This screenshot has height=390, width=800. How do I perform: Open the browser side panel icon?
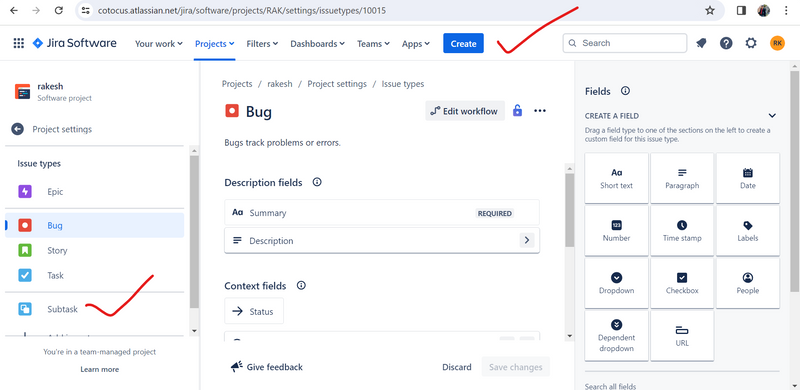tap(741, 10)
